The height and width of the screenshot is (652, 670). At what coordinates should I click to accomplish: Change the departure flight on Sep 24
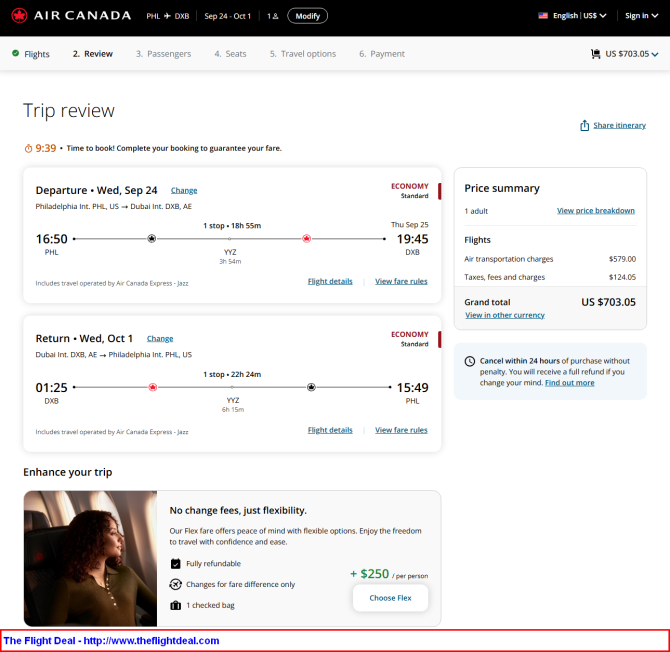184,191
